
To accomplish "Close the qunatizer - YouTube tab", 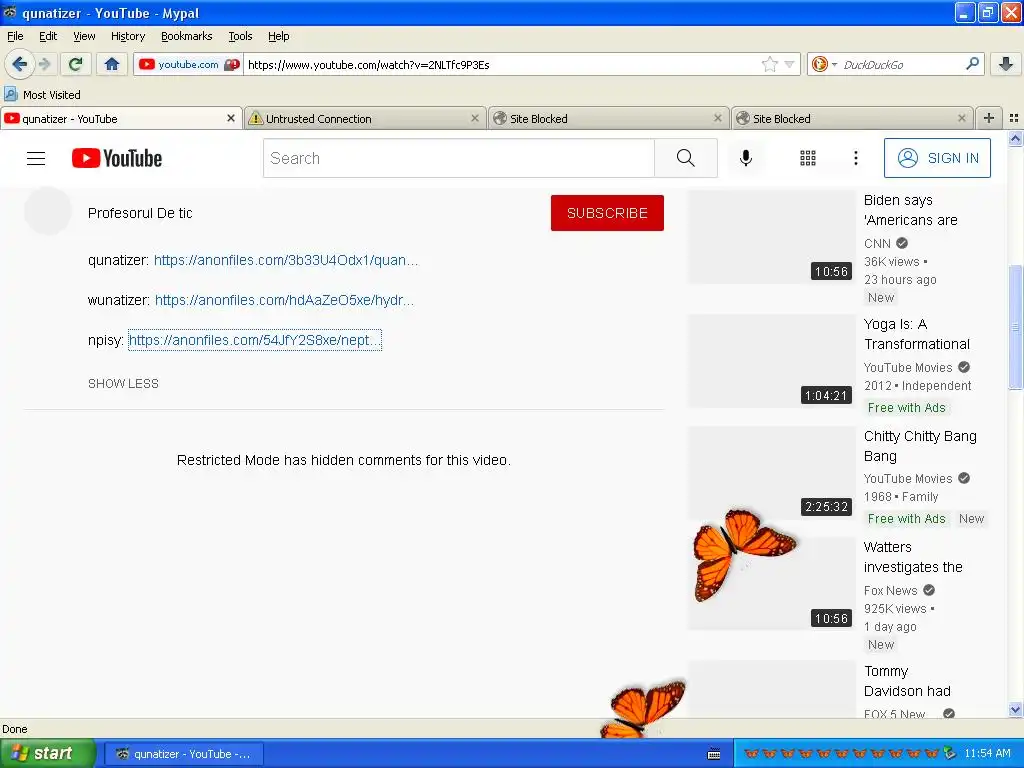I will click(231, 118).
